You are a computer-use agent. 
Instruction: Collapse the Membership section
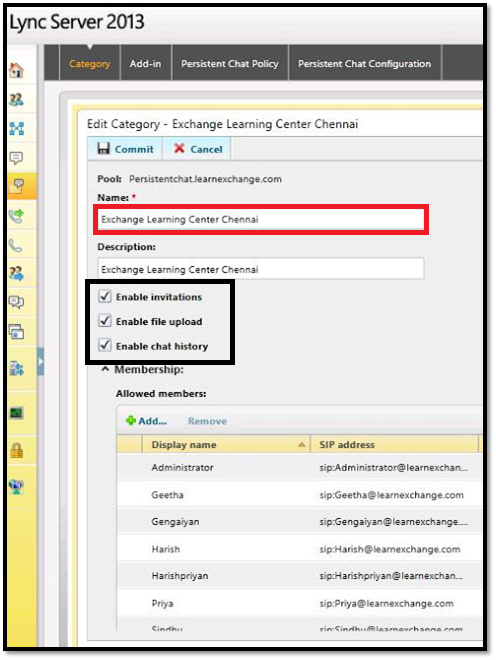[105, 370]
